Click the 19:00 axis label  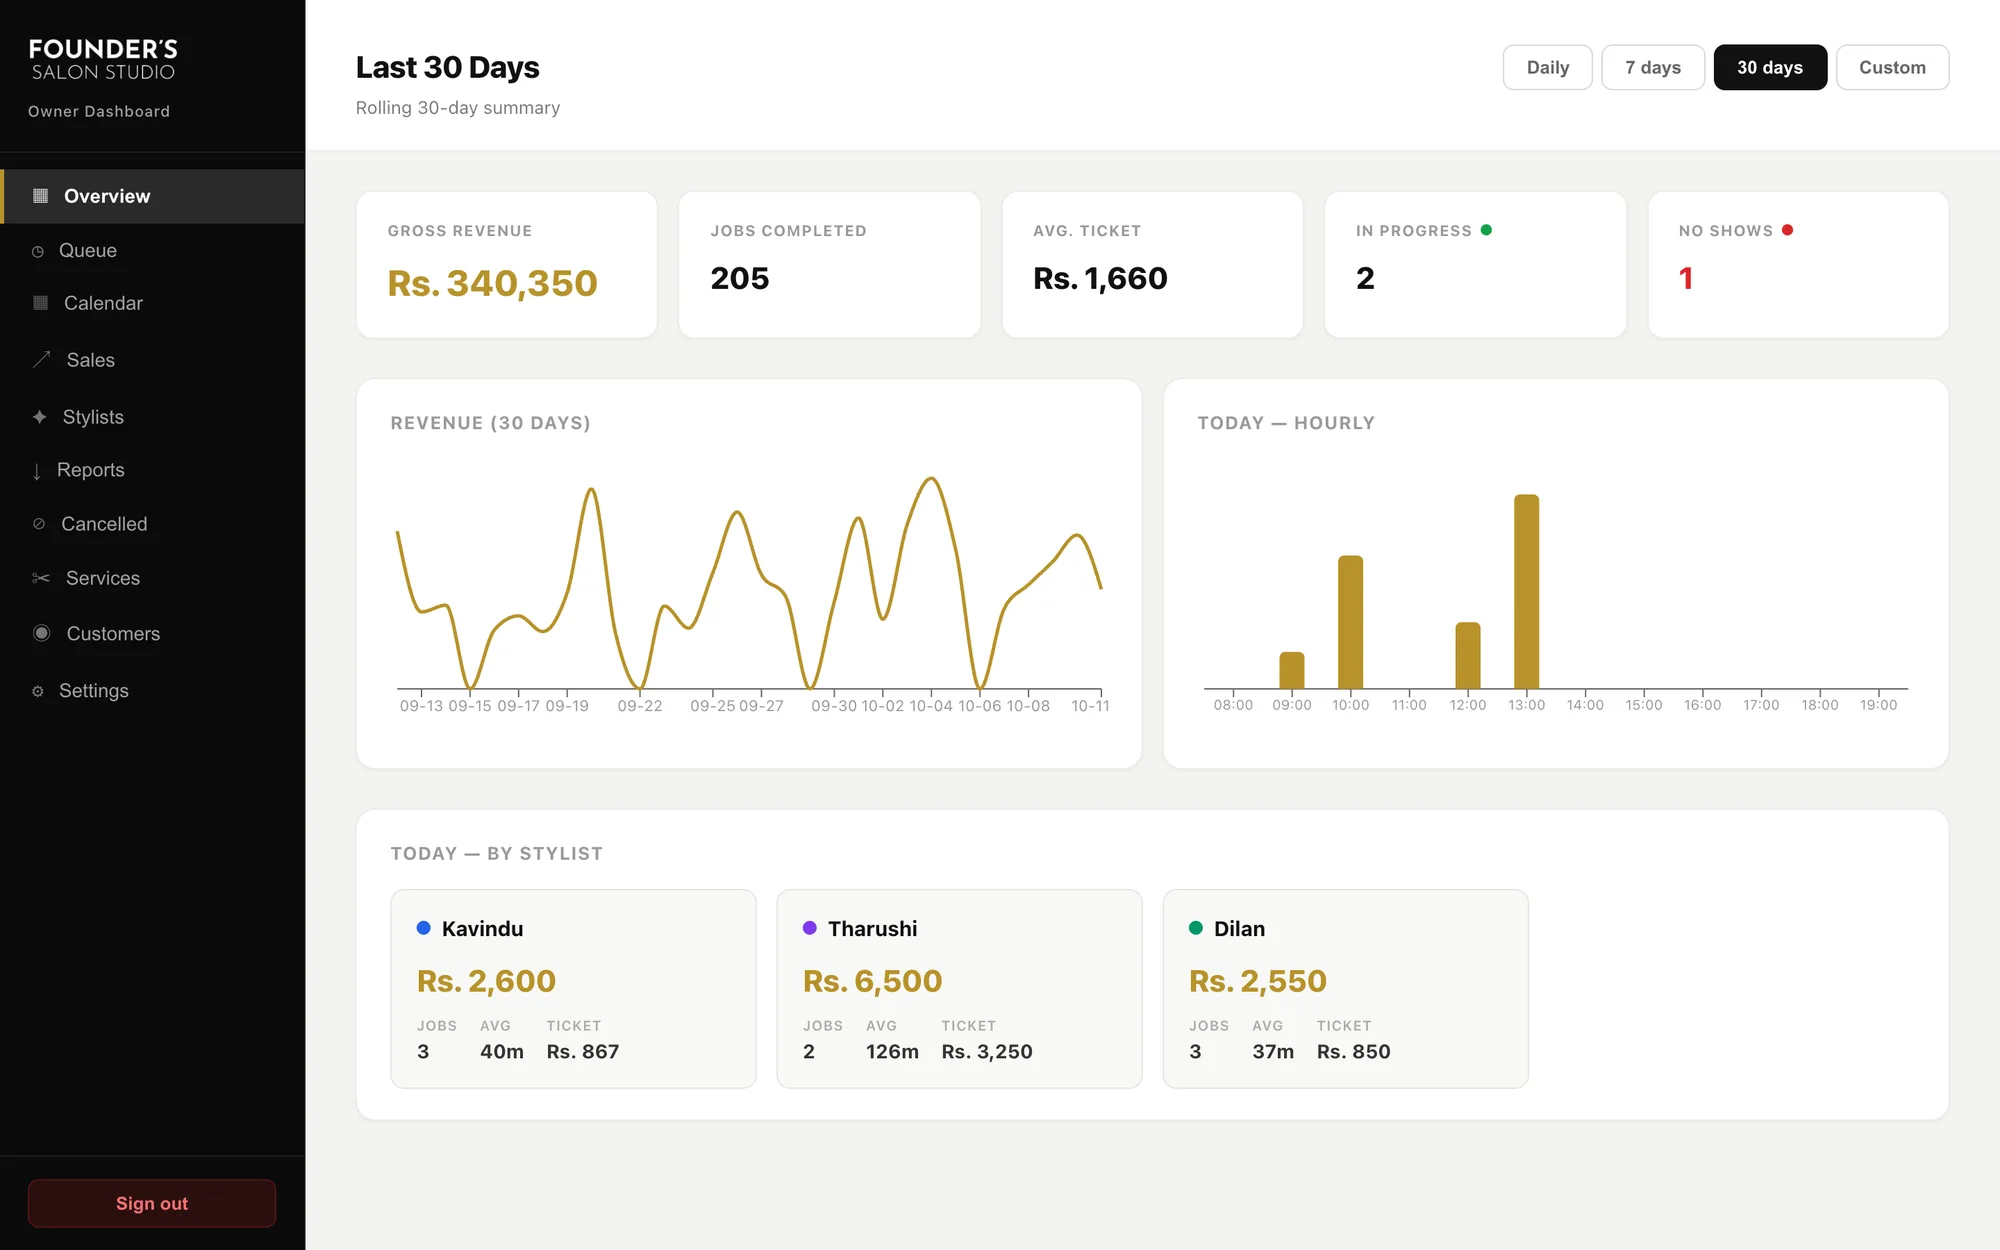tap(1878, 705)
